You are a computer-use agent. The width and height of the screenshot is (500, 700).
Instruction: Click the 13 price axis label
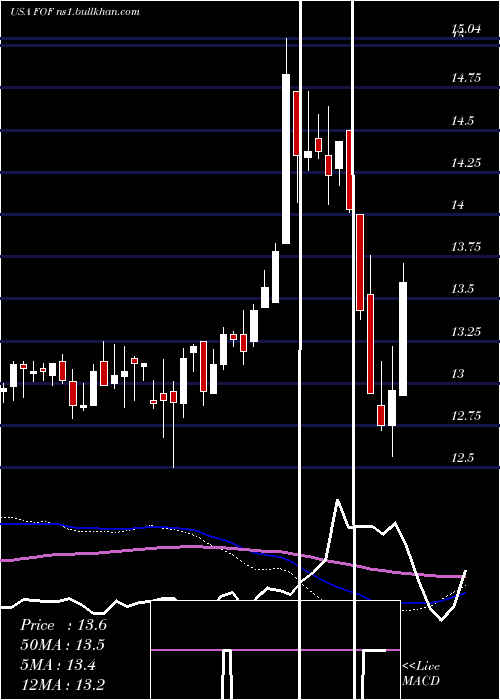tap(458, 374)
